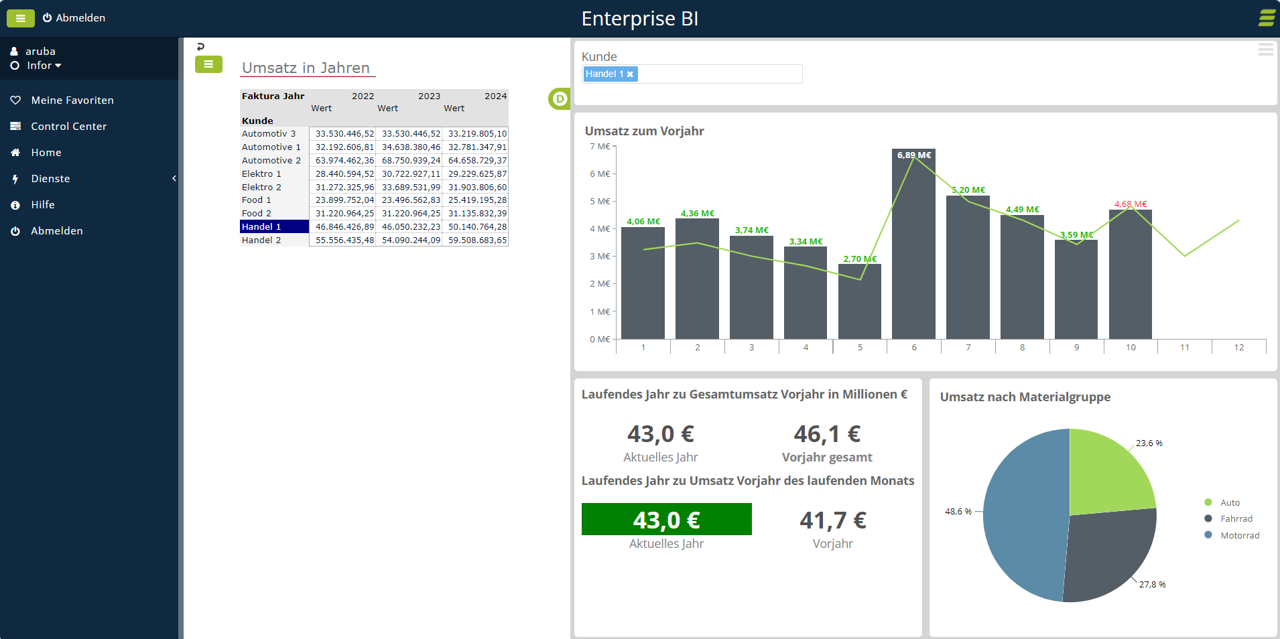Open the green report menu button beside Umsatz in Jahren
This screenshot has width=1280, height=639.
[208, 64]
